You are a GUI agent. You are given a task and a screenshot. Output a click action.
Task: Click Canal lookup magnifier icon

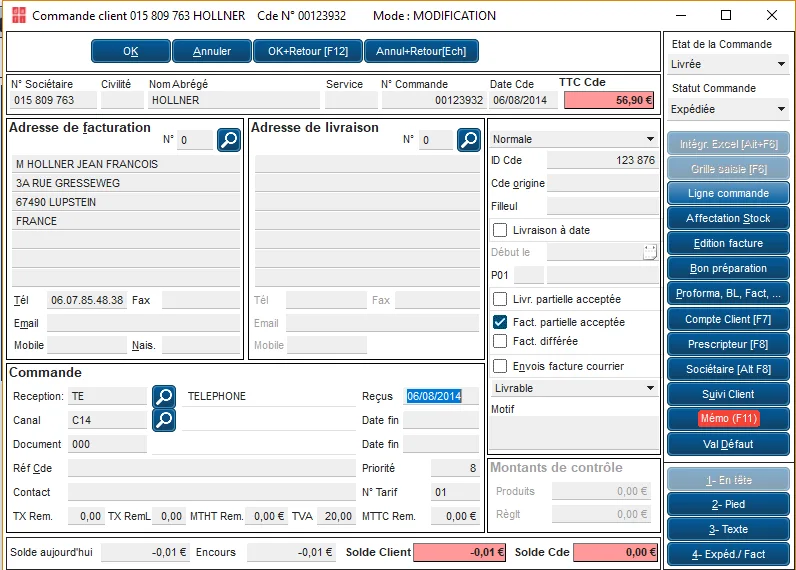coord(164,420)
